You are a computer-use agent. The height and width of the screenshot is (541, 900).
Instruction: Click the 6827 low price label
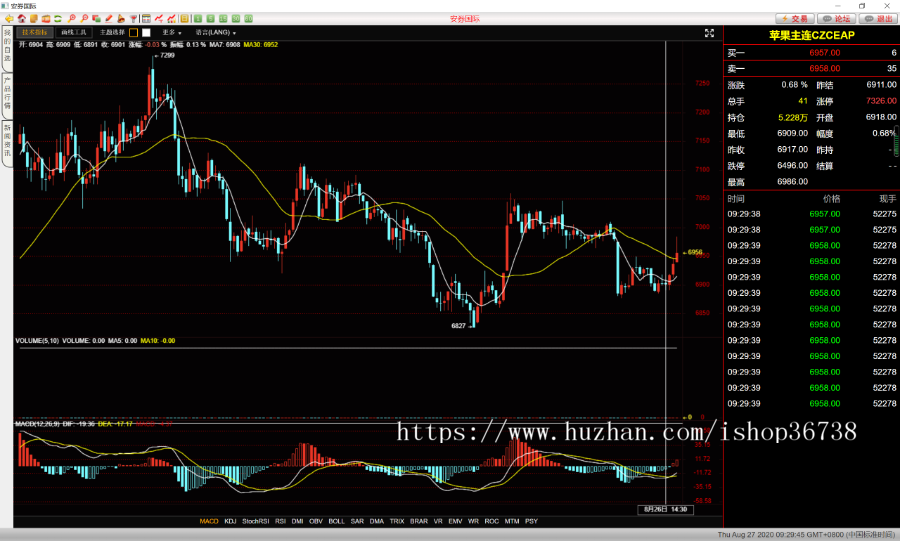click(458, 326)
